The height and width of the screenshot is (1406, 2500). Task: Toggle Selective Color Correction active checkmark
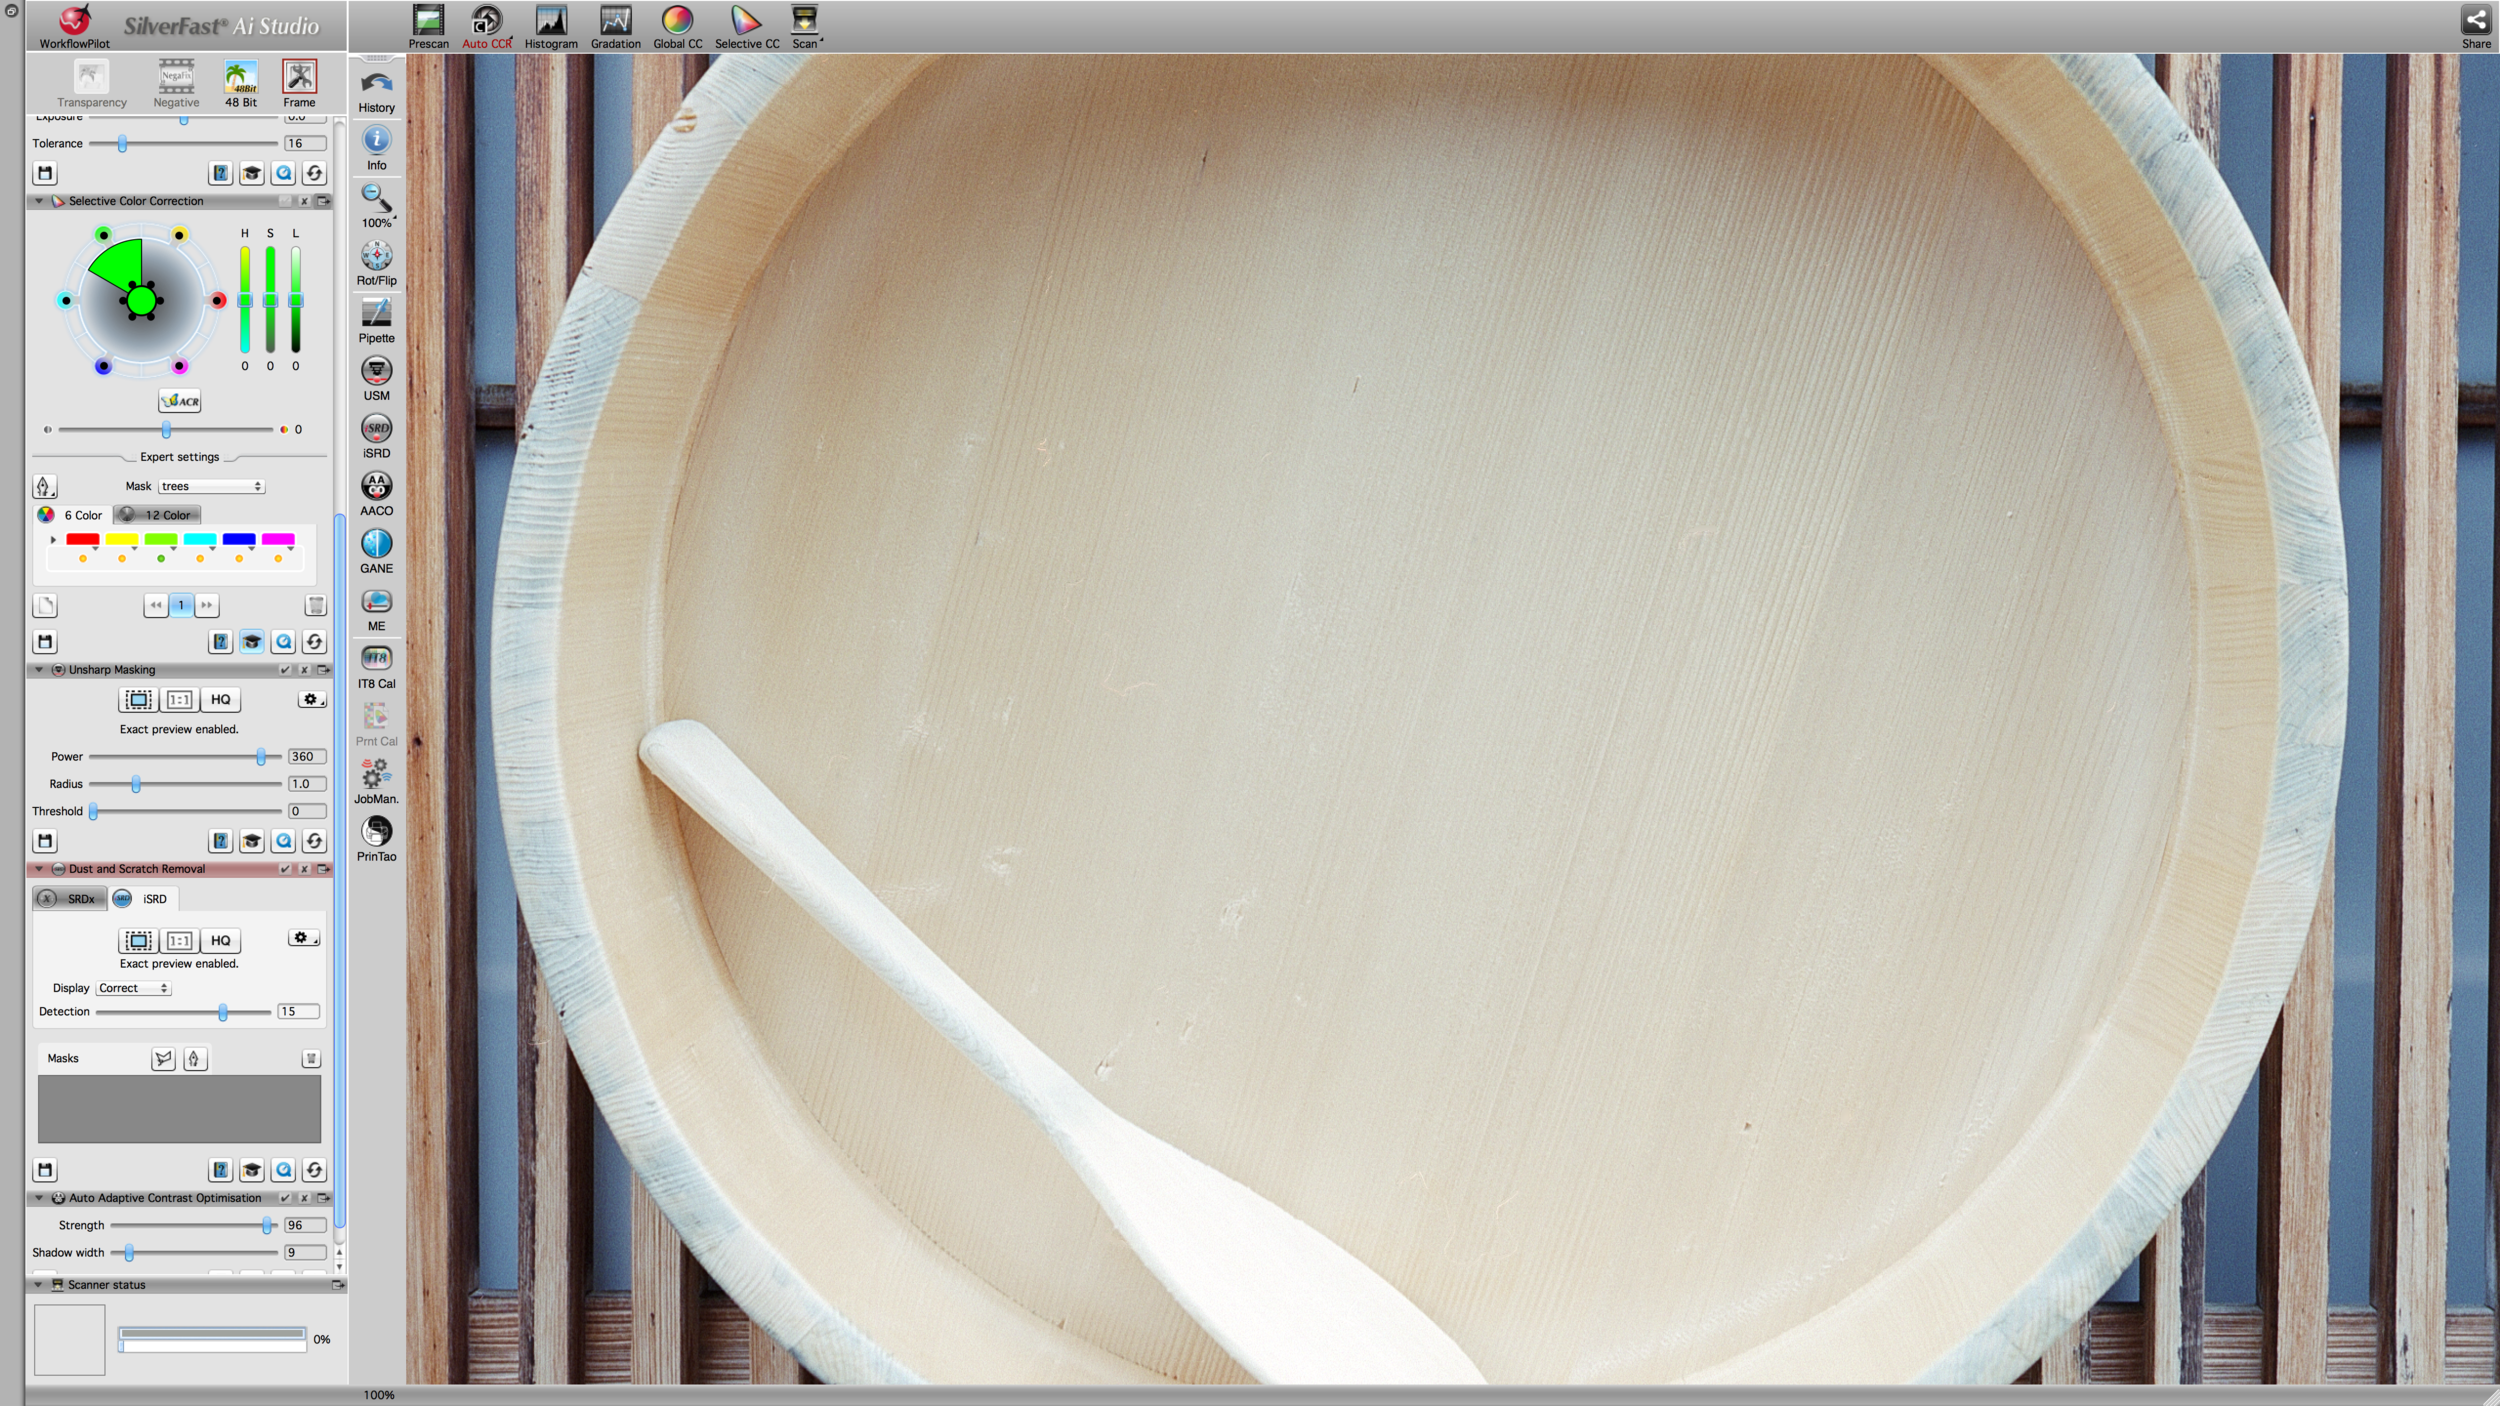(x=285, y=201)
